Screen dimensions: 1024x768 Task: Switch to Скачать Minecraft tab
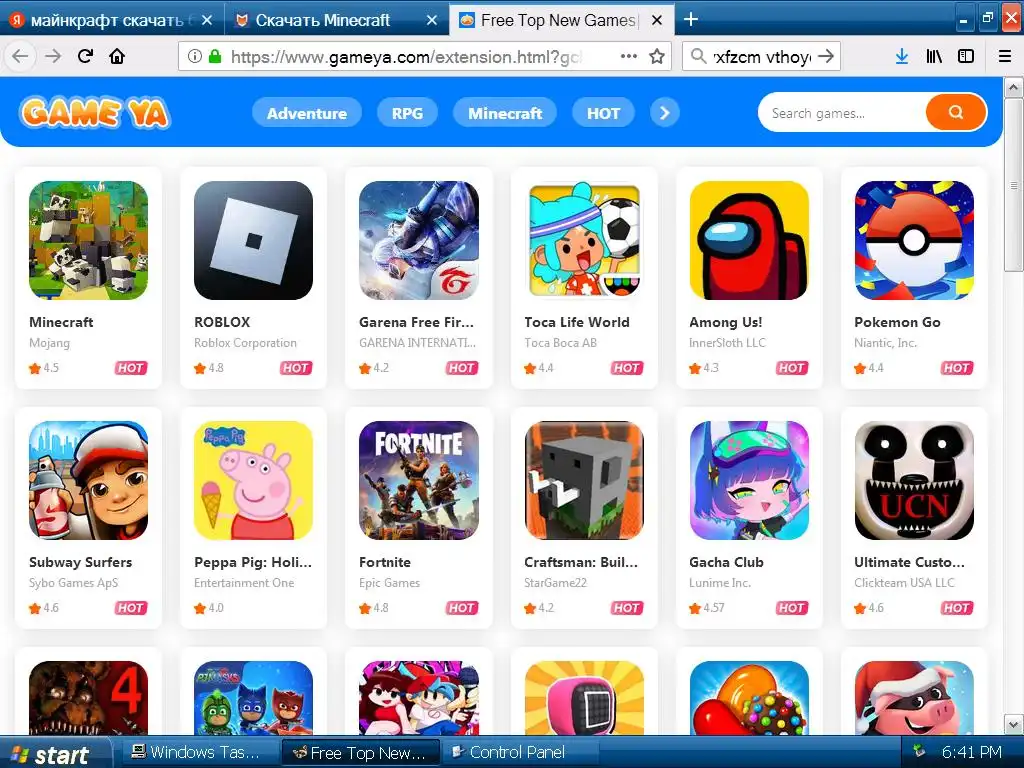pos(323,20)
